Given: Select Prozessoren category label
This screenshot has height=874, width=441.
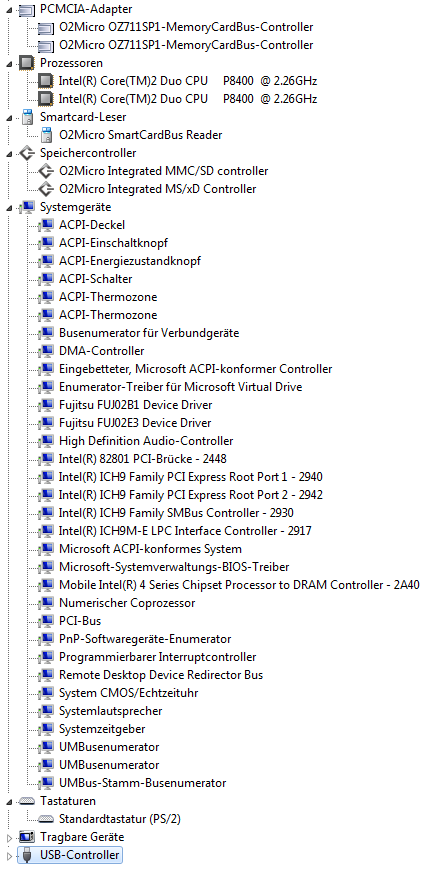Looking at the screenshot, I should (x=71, y=64).
